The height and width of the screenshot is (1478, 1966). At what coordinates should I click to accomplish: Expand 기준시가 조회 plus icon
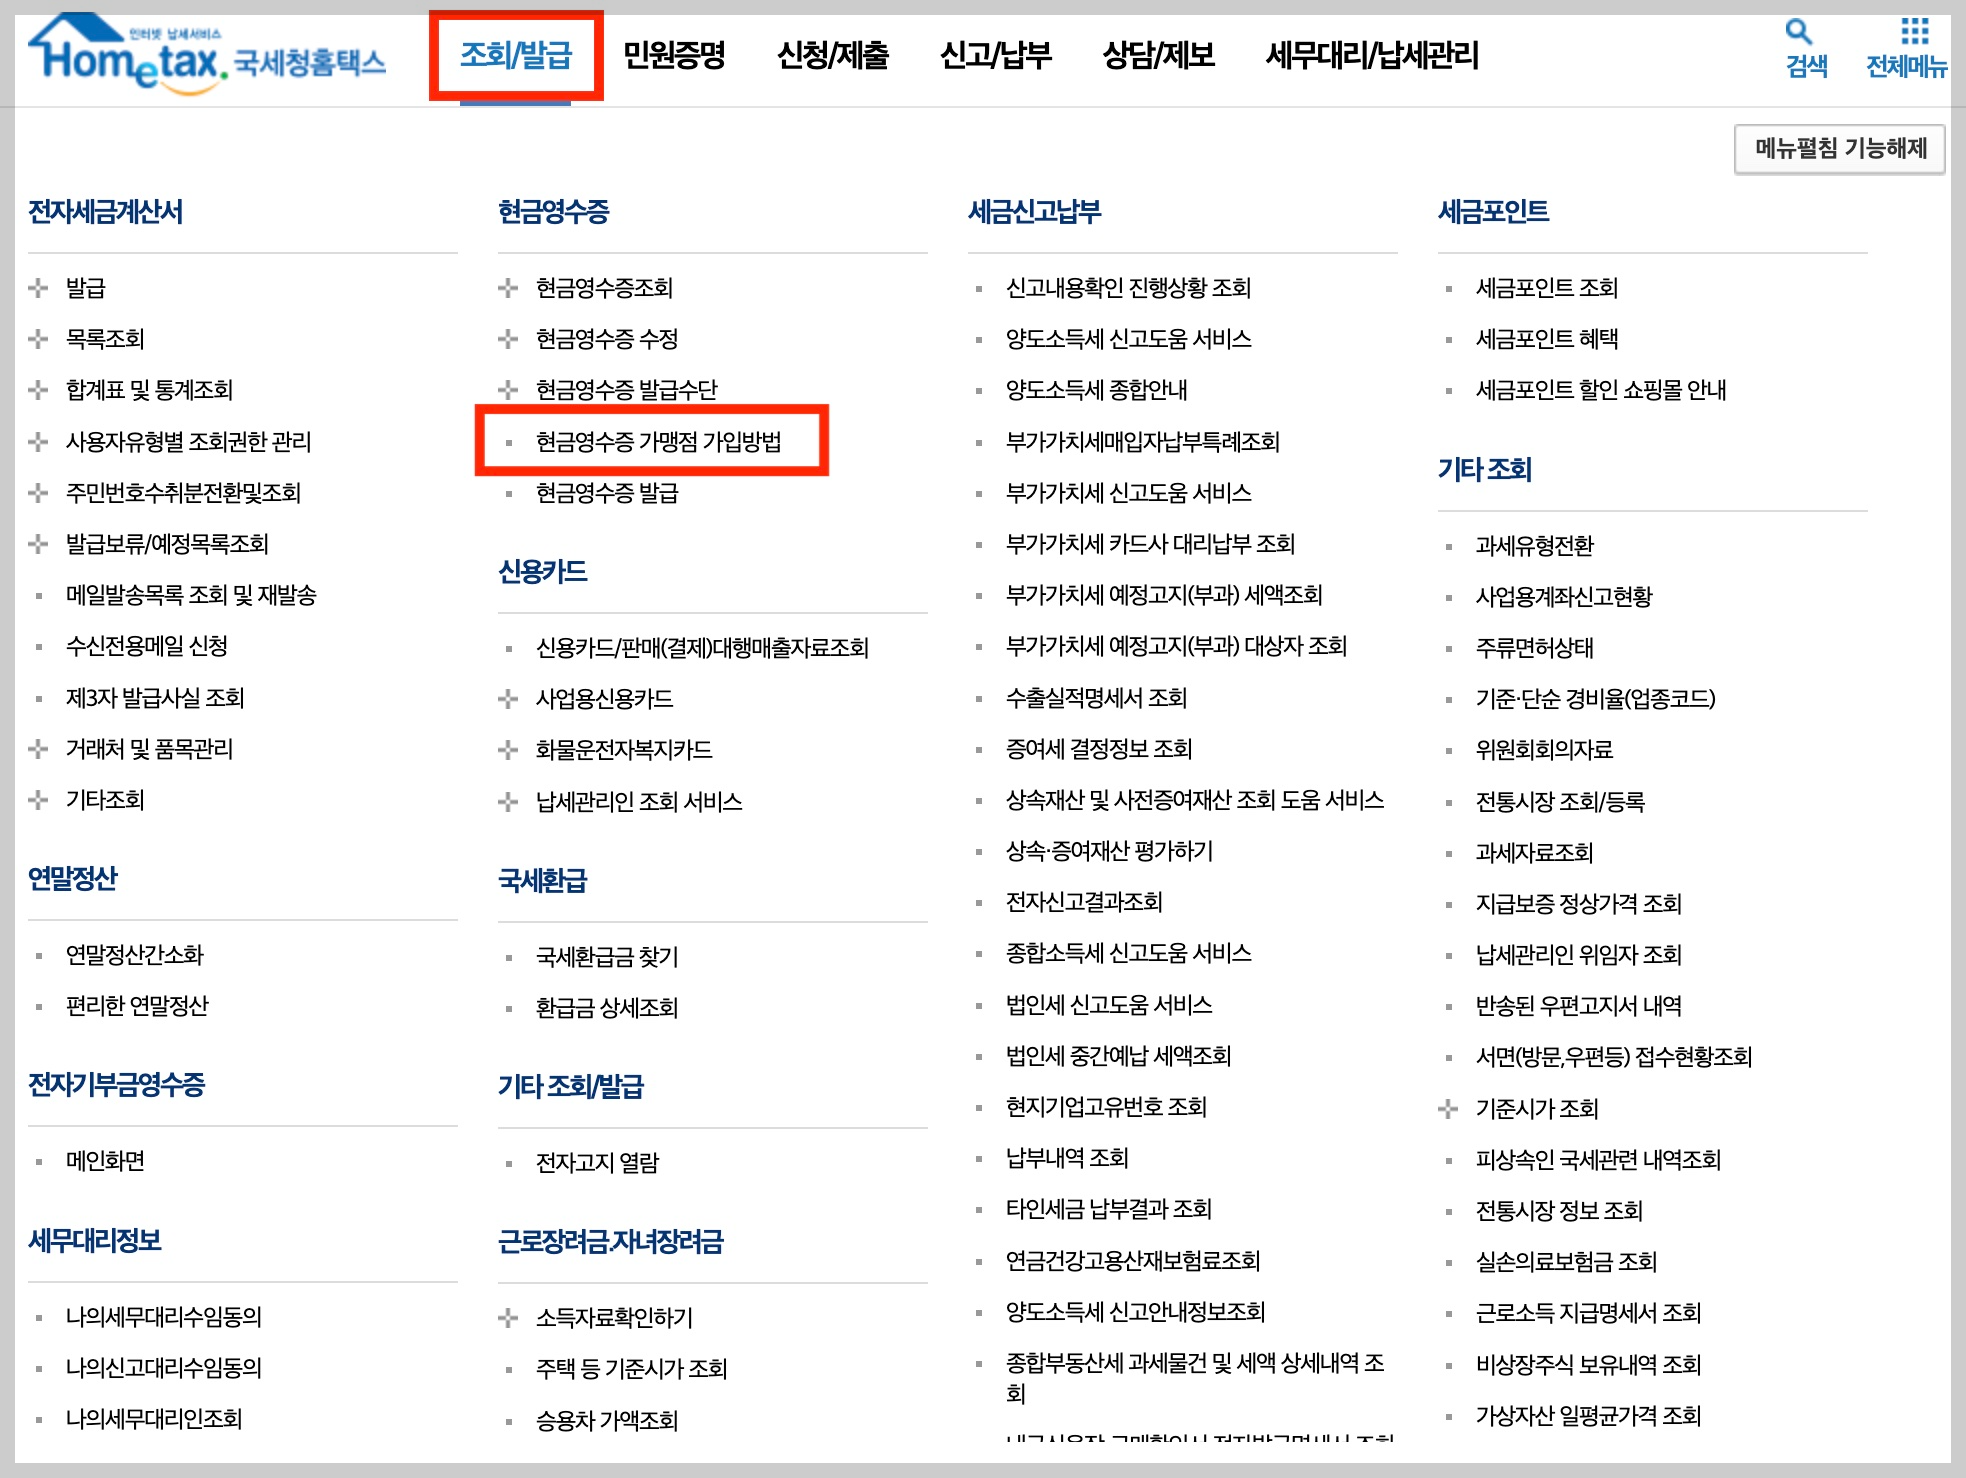[1448, 1109]
